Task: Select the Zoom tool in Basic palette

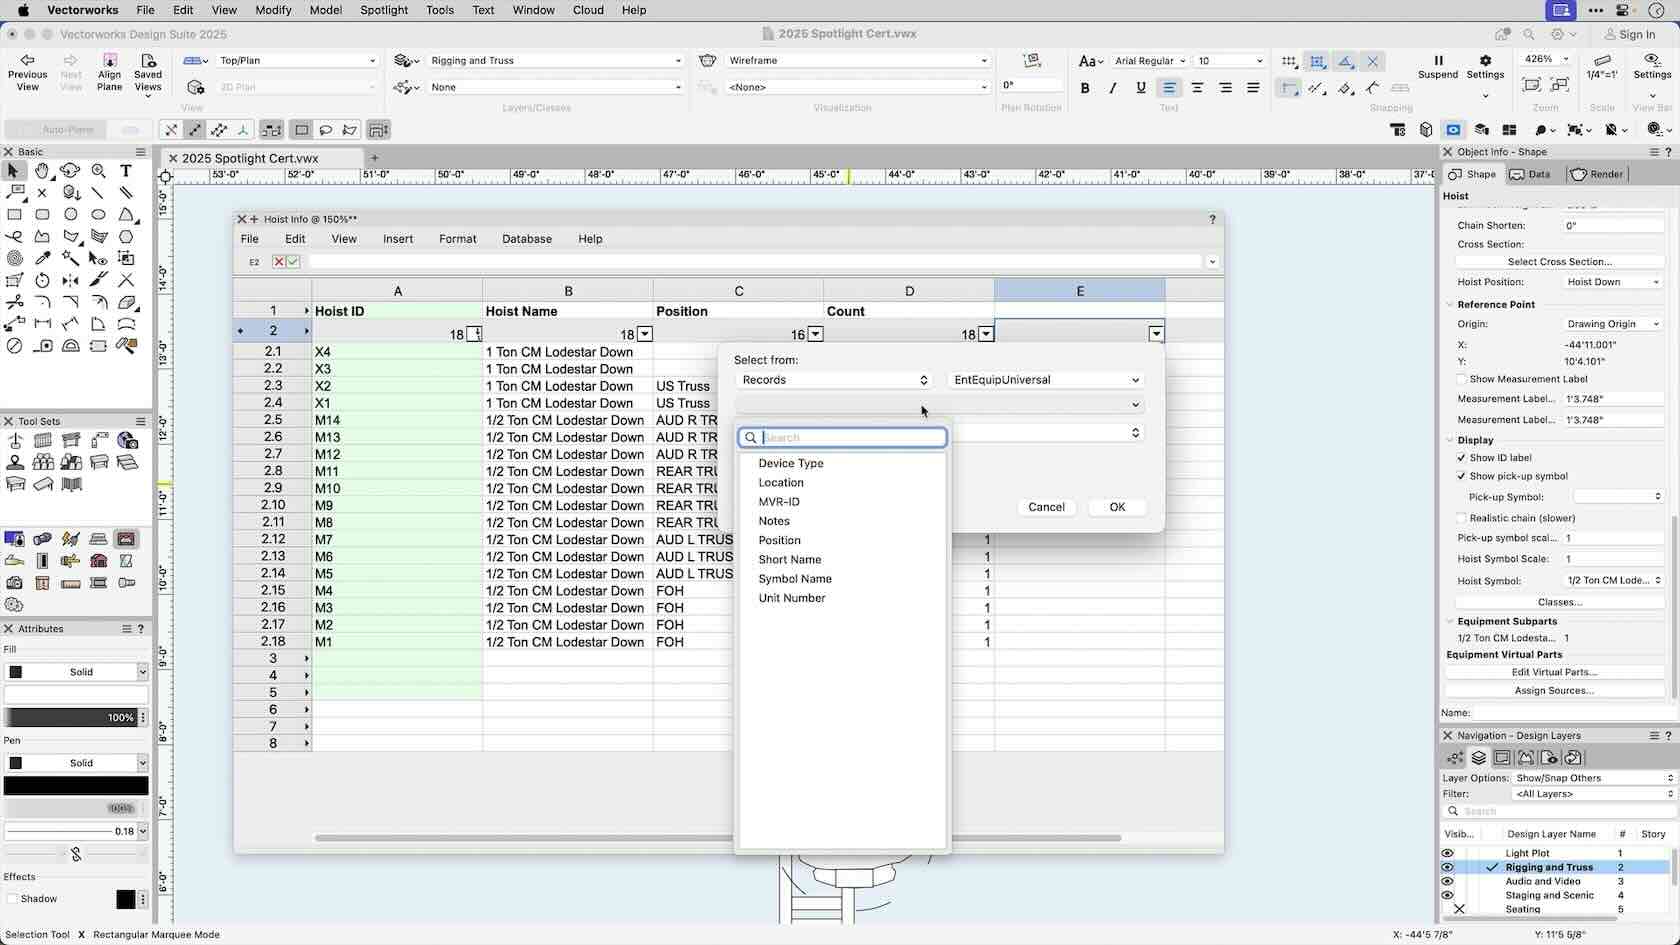Action: click(x=99, y=171)
